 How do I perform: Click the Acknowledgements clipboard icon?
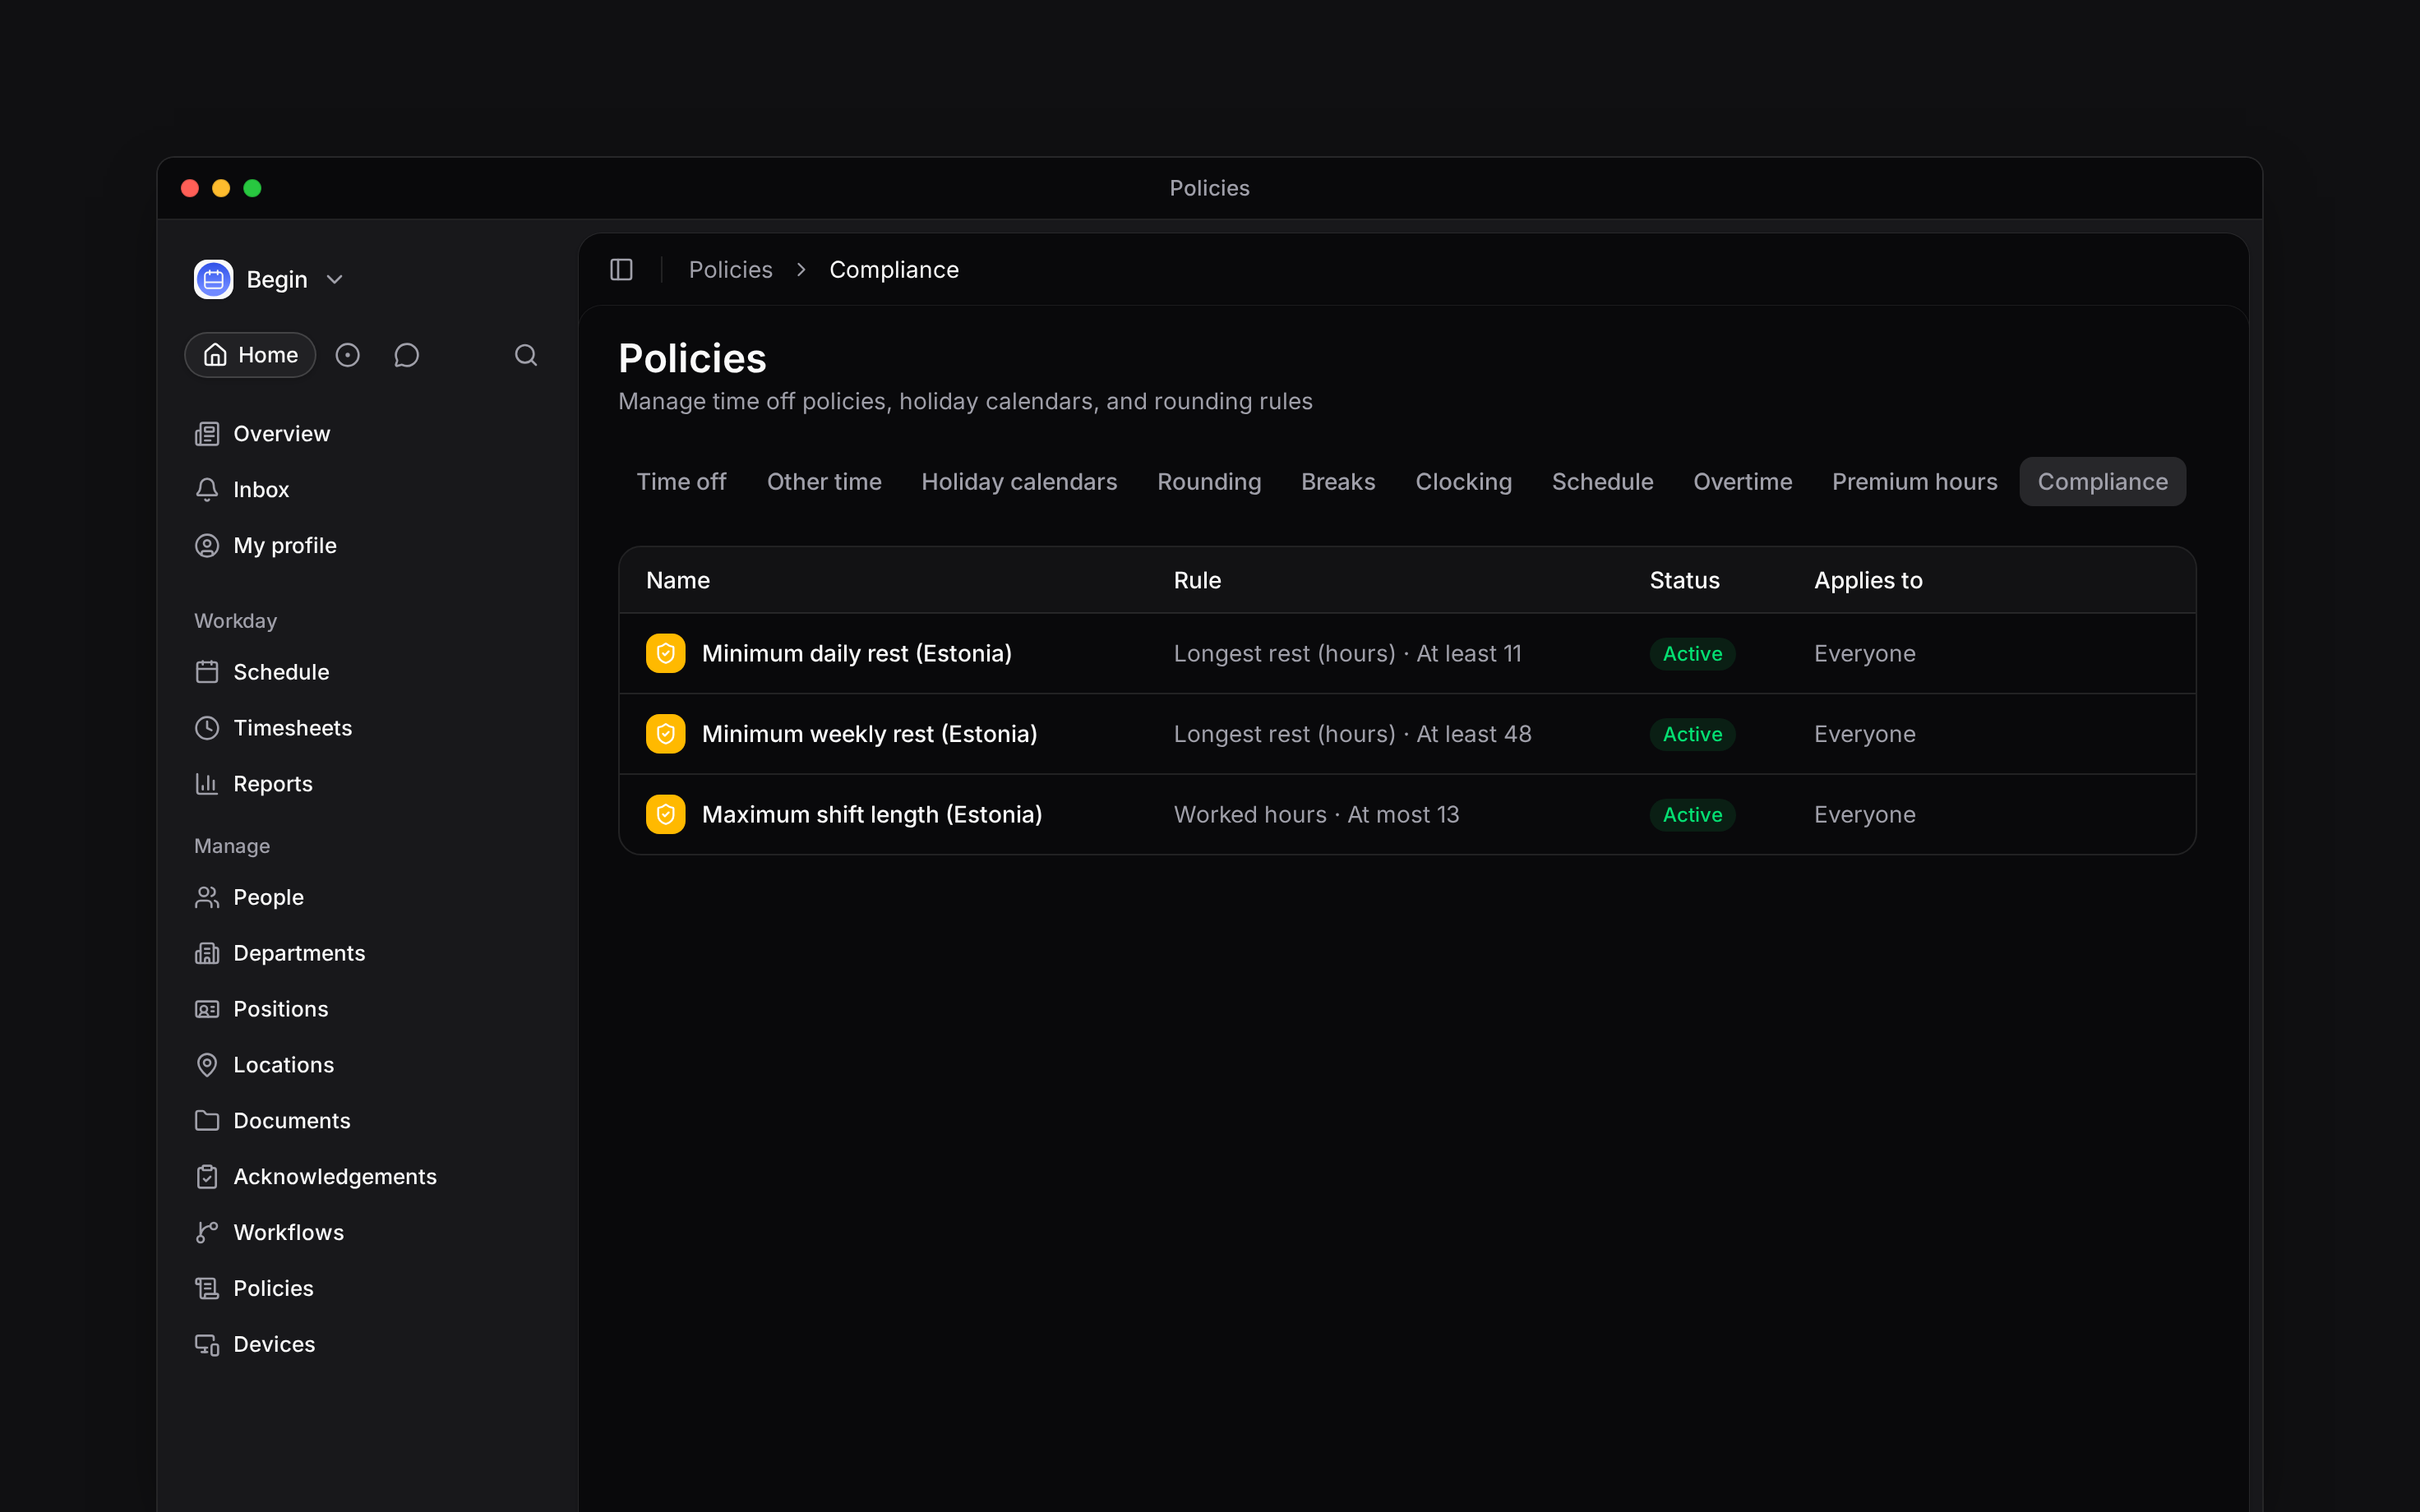tap(207, 1177)
